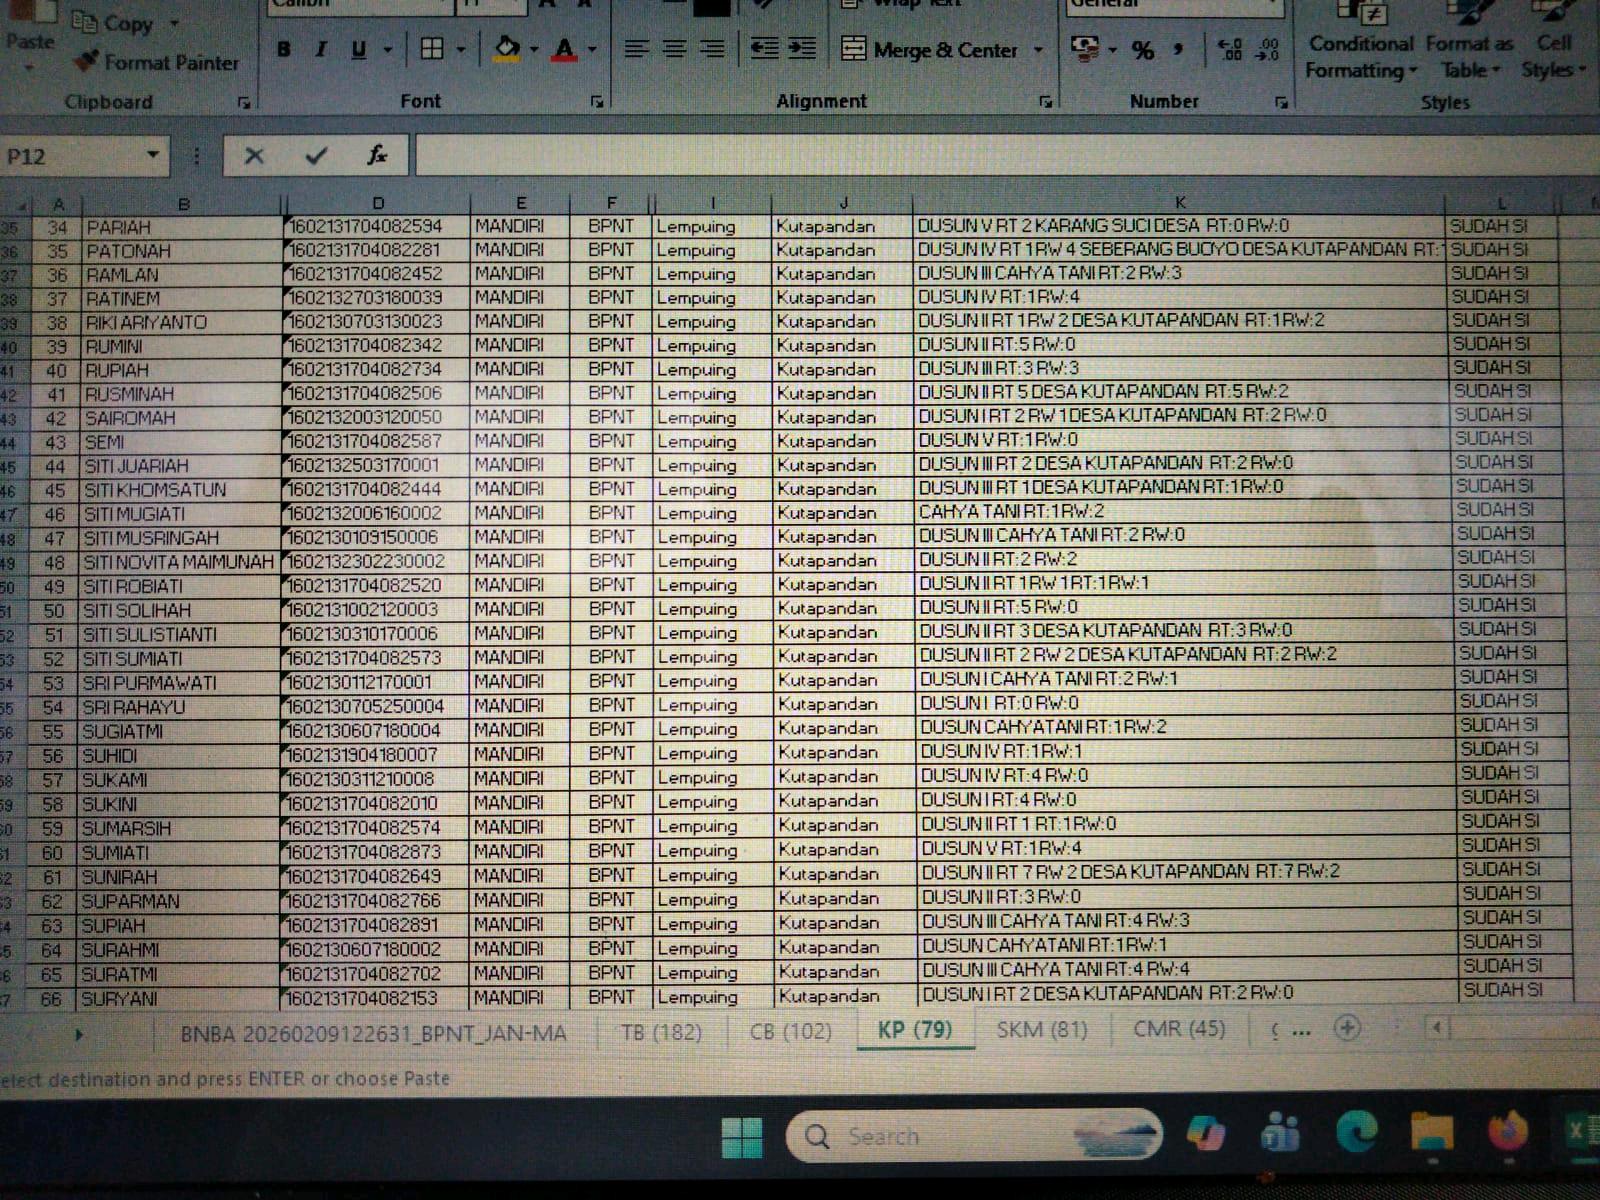The width and height of the screenshot is (1600, 1200).
Task: Underline text with the U button
Action: pos(358,49)
